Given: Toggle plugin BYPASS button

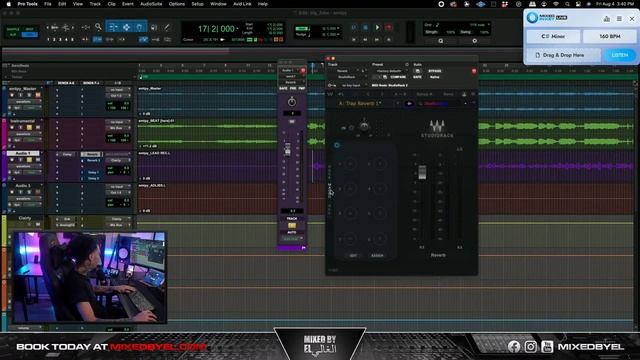Looking at the screenshot, I should tap(435, 71).
